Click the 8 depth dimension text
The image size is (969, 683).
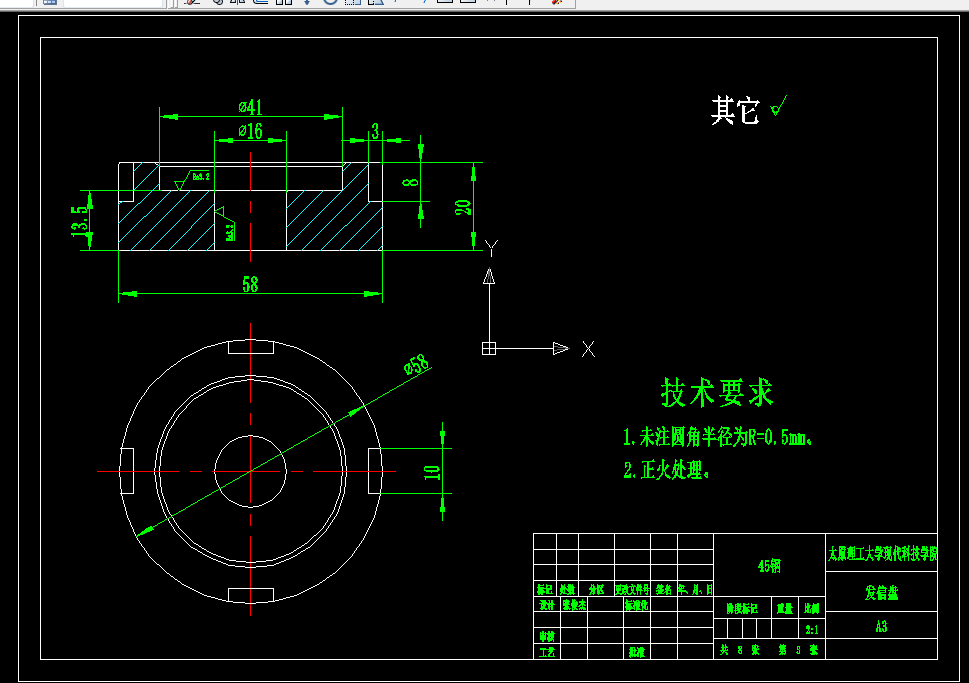point(410,182)
